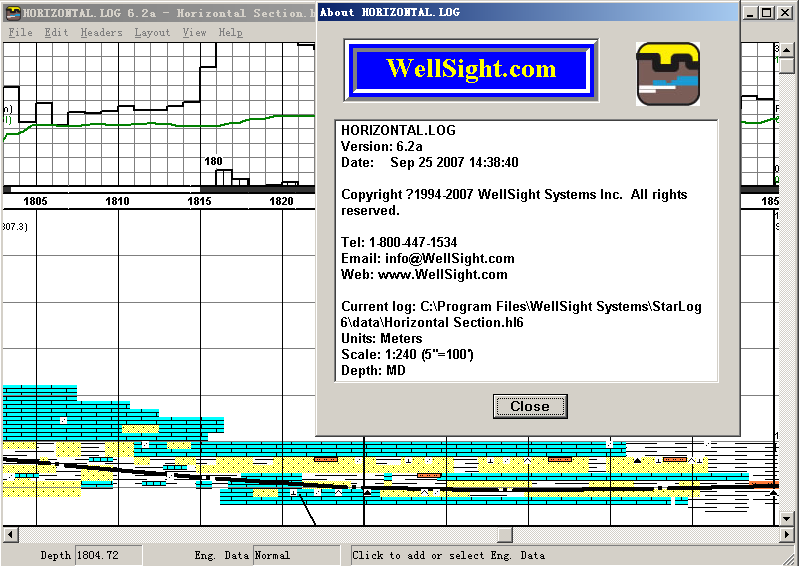This screenshot has height=566, width=799.
Task: Click the 'Scale: 1:240' line
Action: click(407, 354)
